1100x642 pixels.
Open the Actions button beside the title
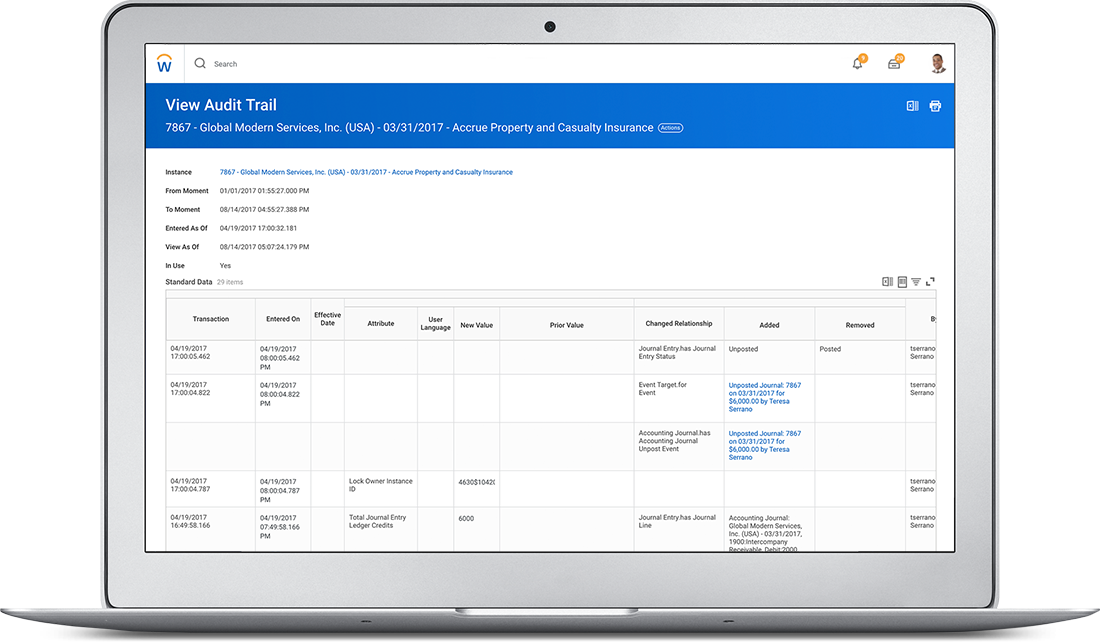click(670, 128)
